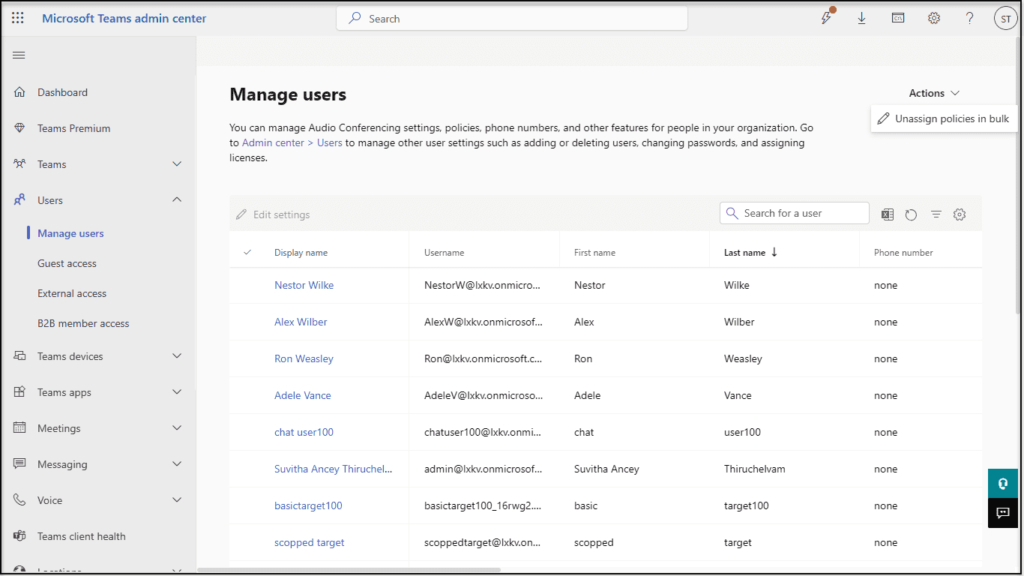The width and height of the screenshot is (1024, 576).
Task: Click inside the Search for a user field
Action: (793, 212)
